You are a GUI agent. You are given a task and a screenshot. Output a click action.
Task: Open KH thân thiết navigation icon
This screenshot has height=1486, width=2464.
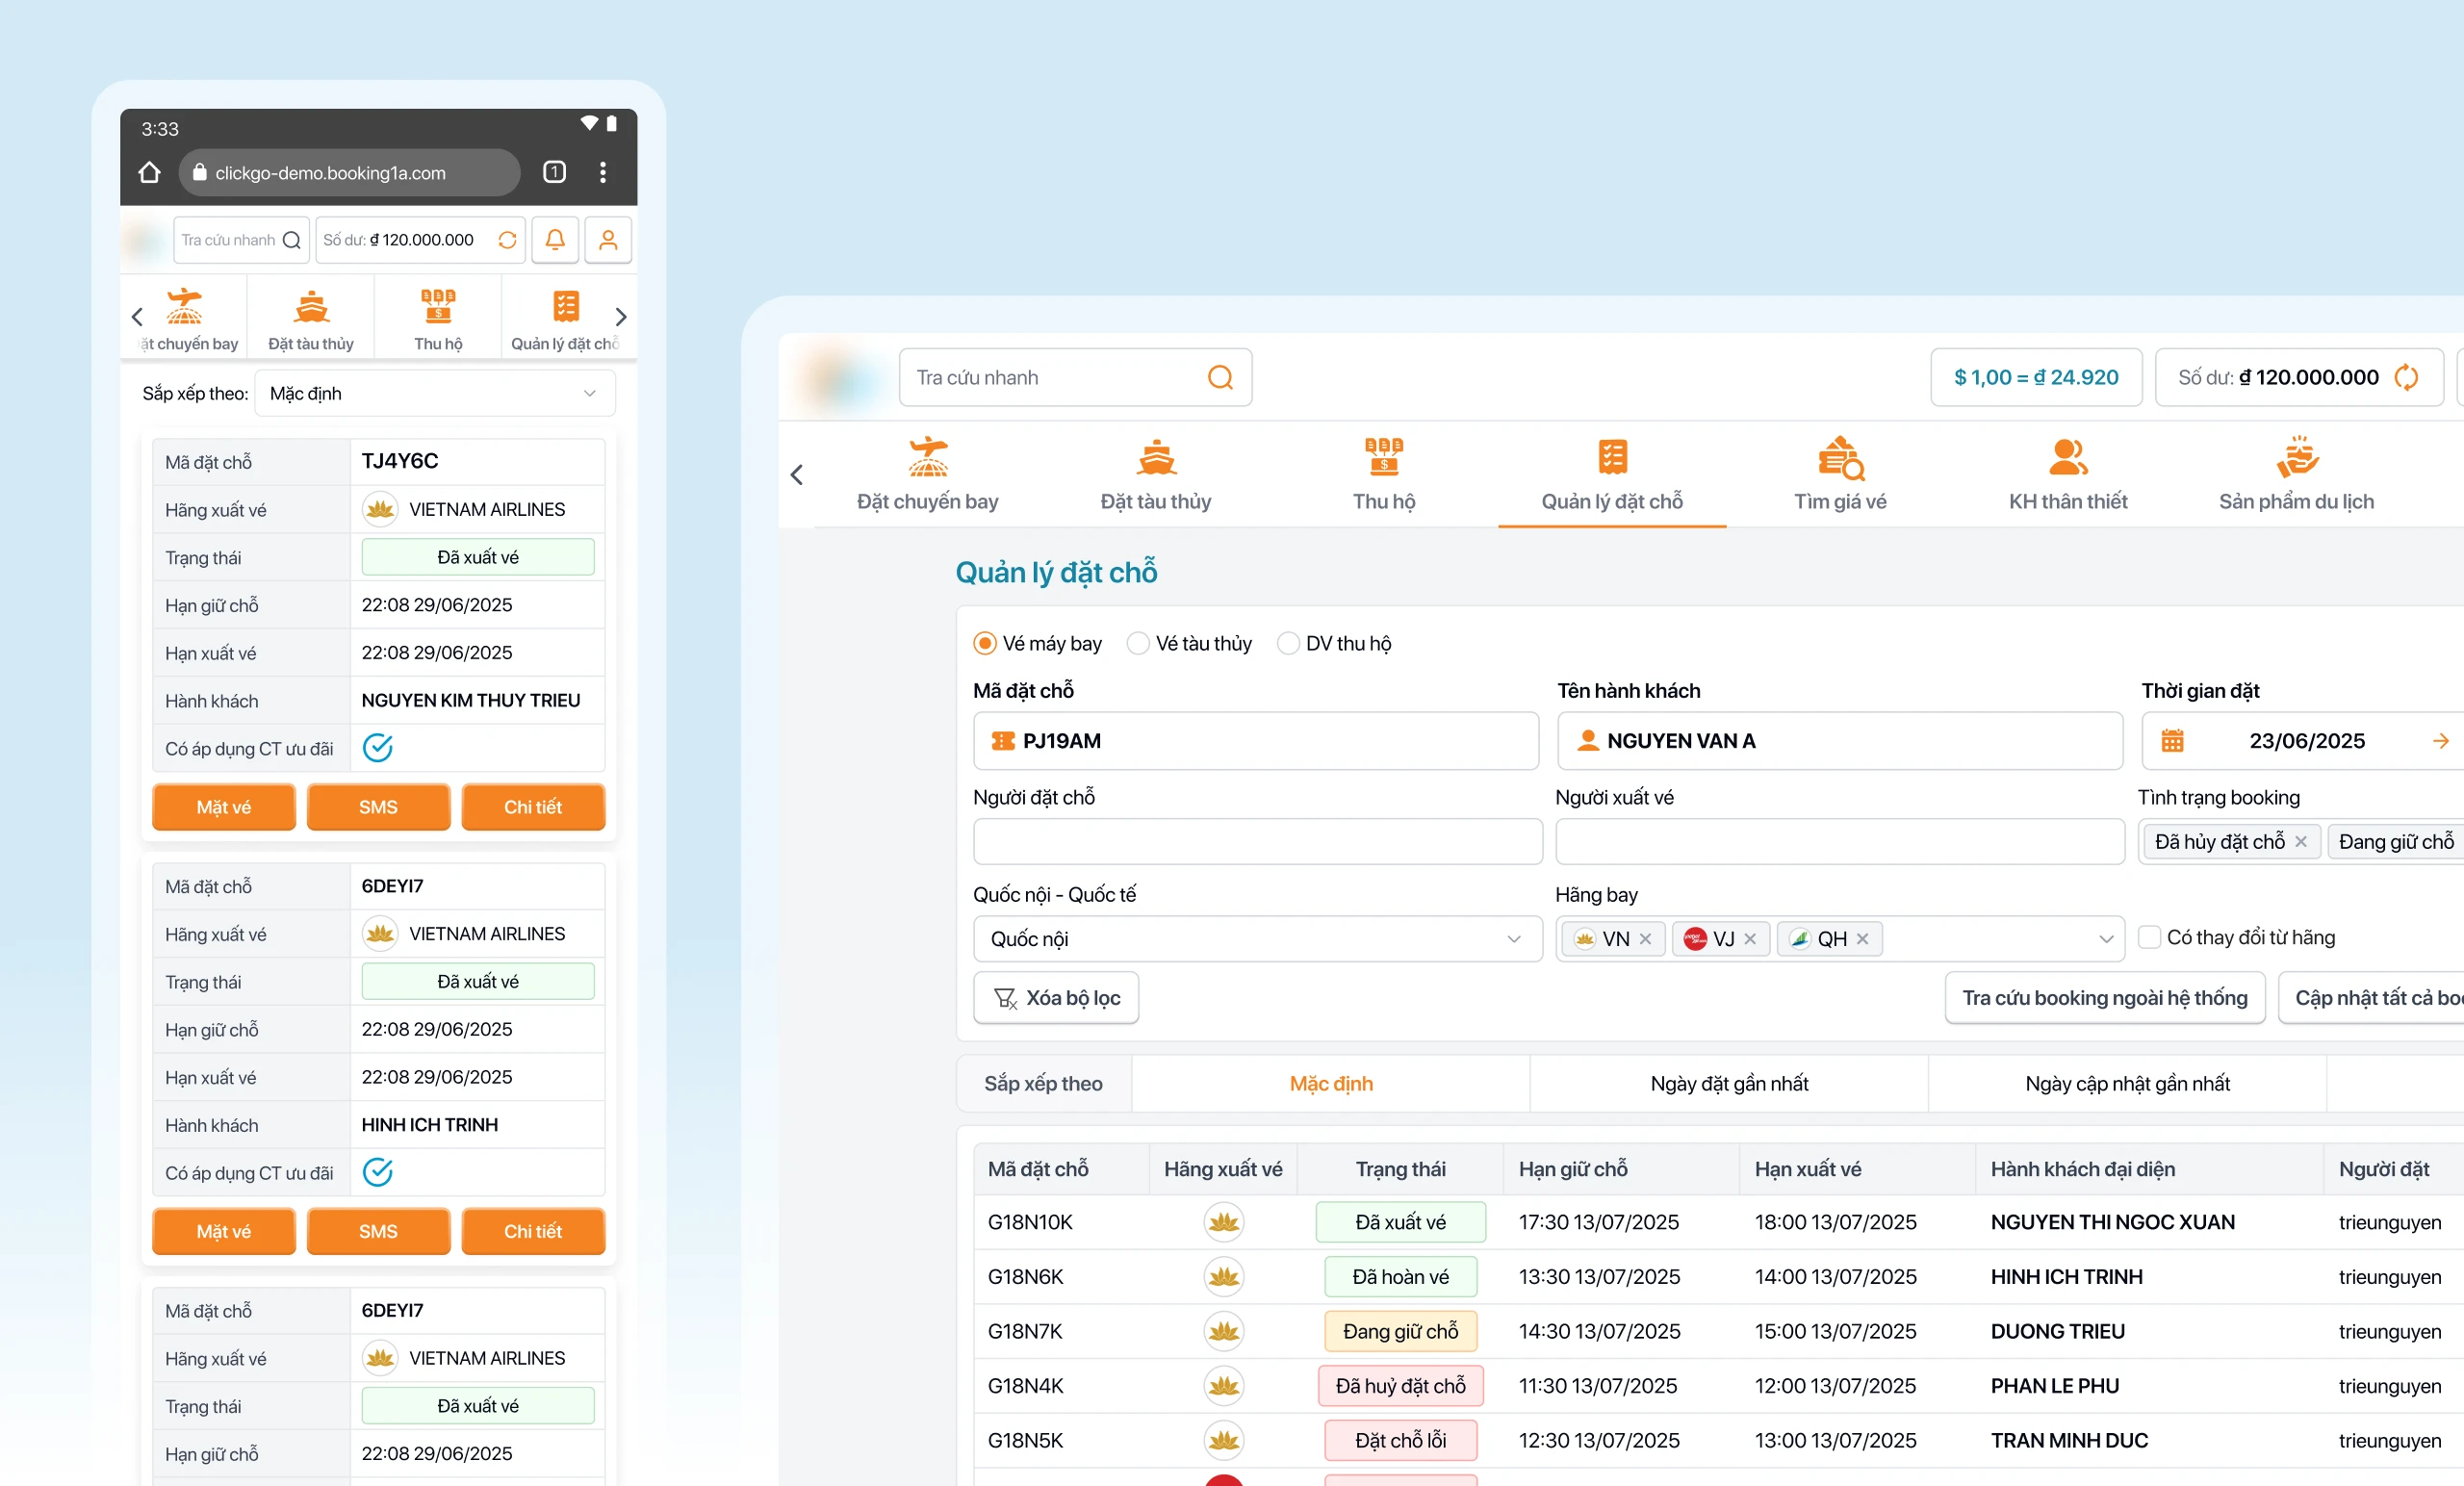tap(2068, 459)
